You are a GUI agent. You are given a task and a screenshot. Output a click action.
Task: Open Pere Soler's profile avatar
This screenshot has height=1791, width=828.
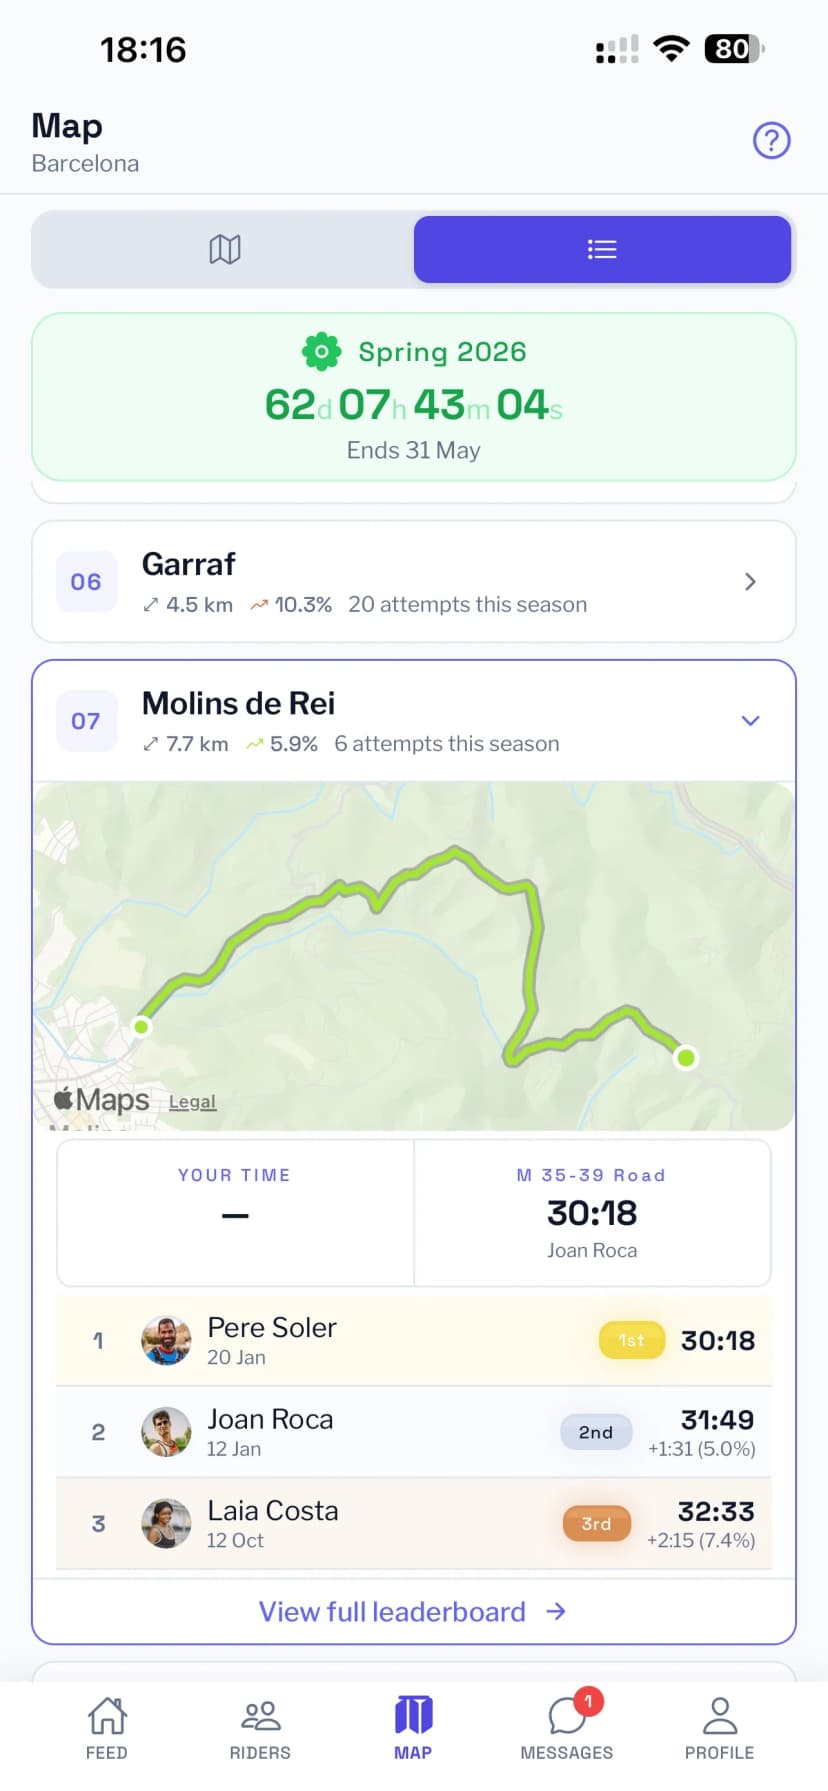pyautogui.click(x=166, y=1340)
